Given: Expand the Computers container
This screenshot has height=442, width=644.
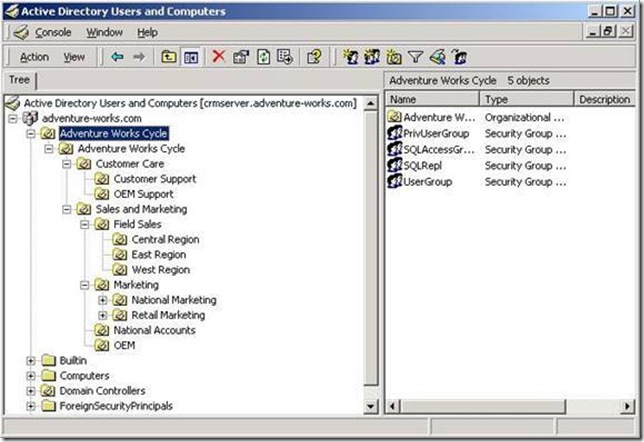Looking at the screenshot, I should coord(31,376).
